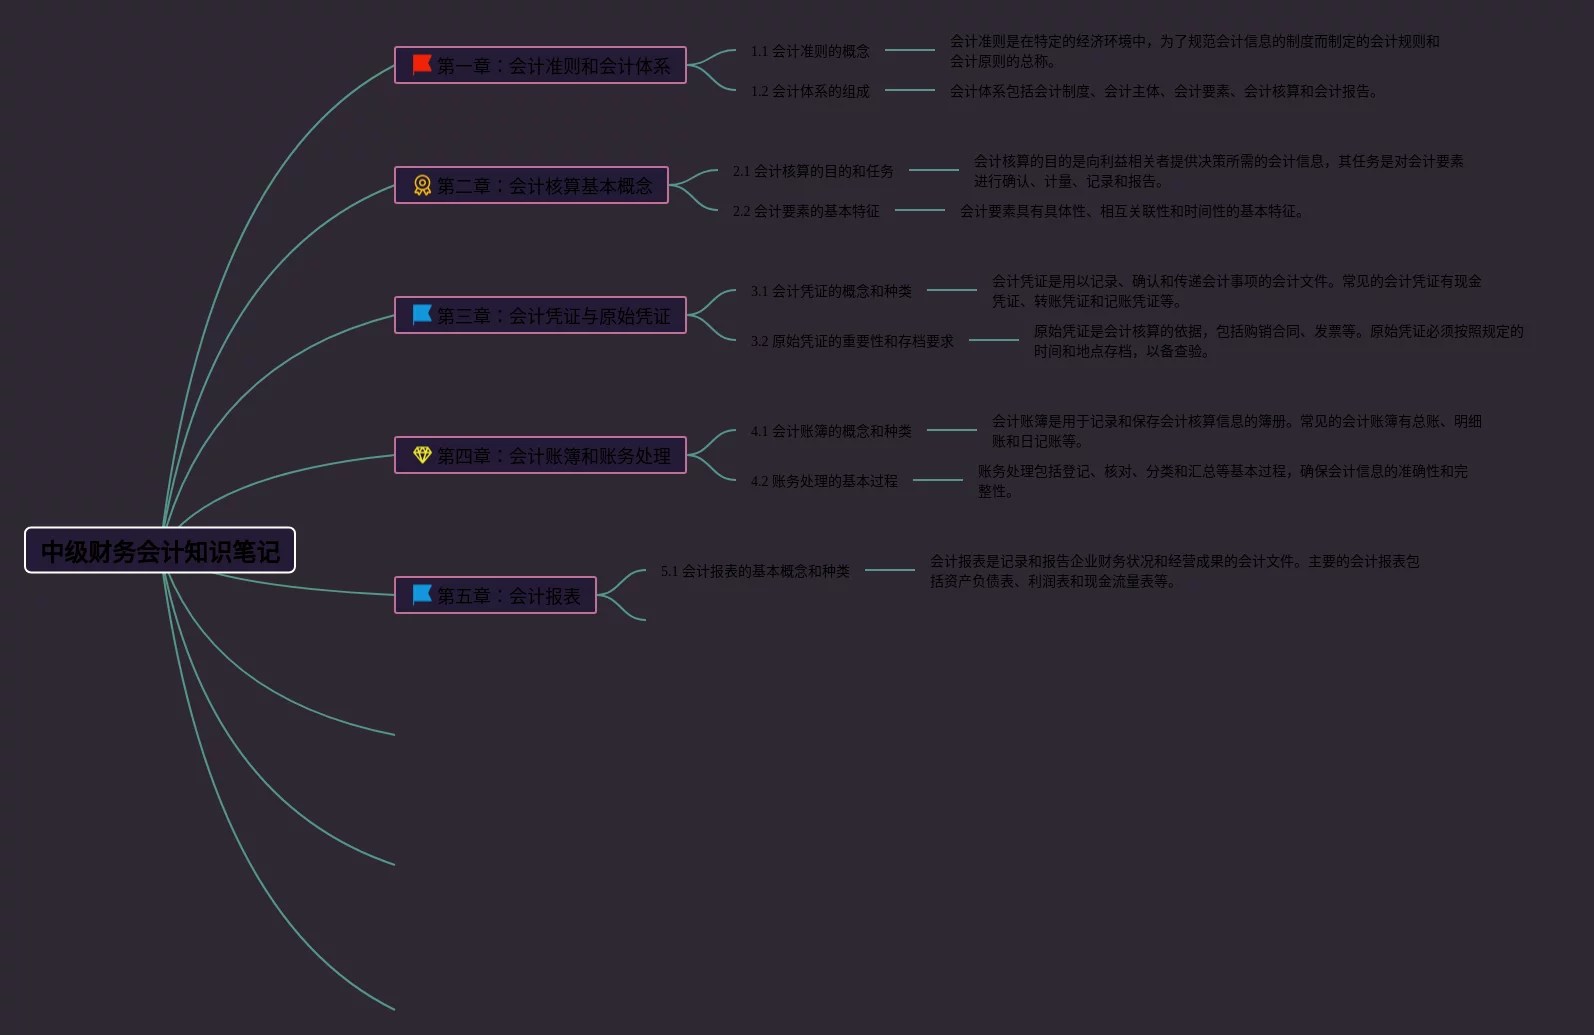Click the subtopic 5.1 会计报表的基本概念和种类
This screenshot has width=1594, height=1035.
(755, 571)
